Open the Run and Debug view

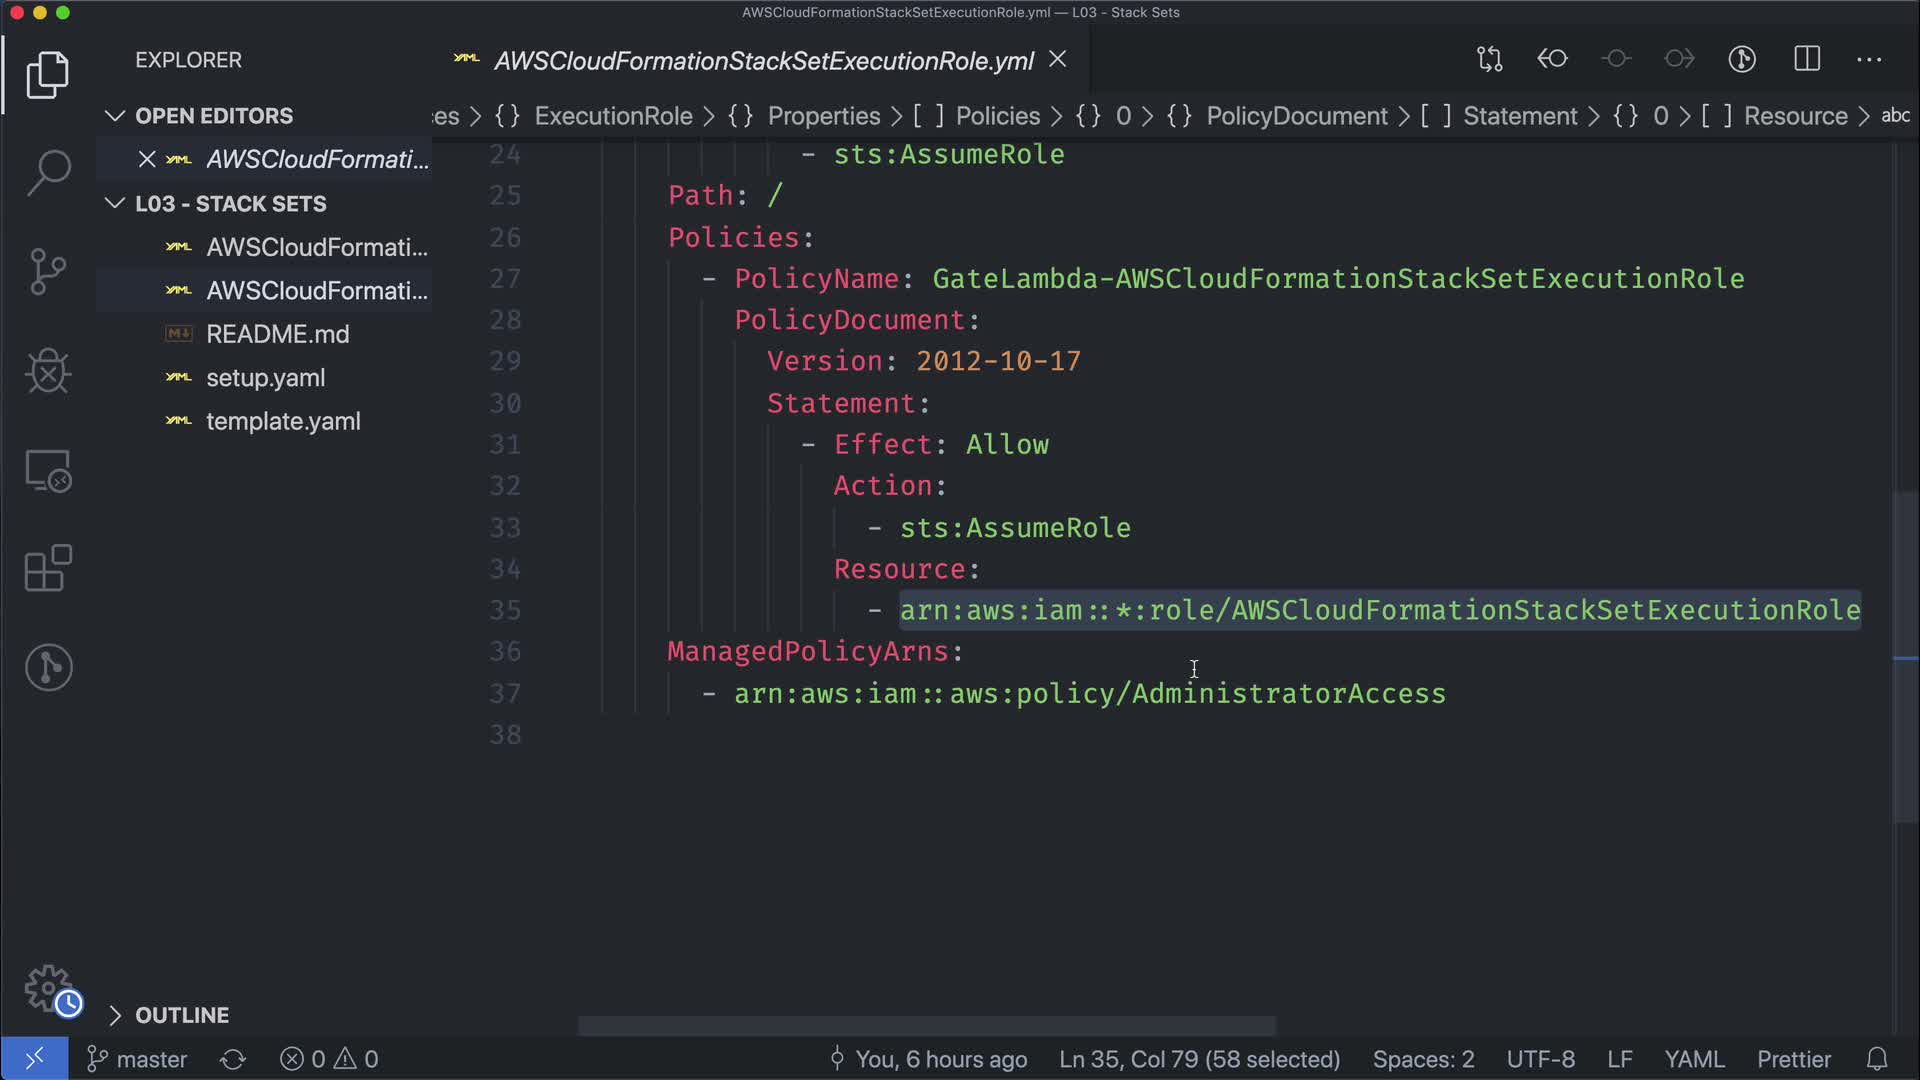coord(48,371)
